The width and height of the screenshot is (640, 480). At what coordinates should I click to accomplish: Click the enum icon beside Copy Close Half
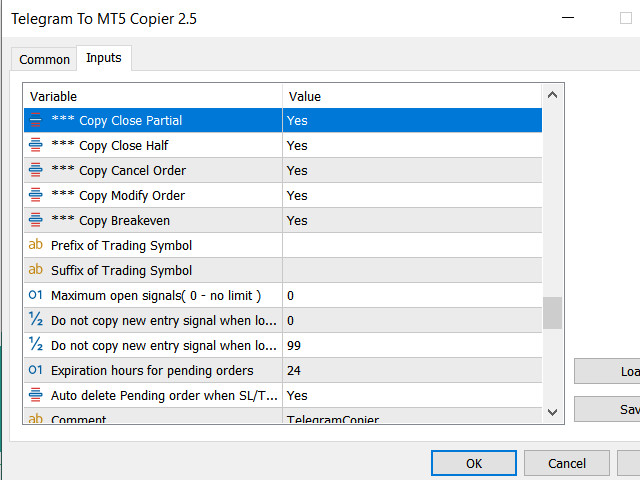point(36,145)
